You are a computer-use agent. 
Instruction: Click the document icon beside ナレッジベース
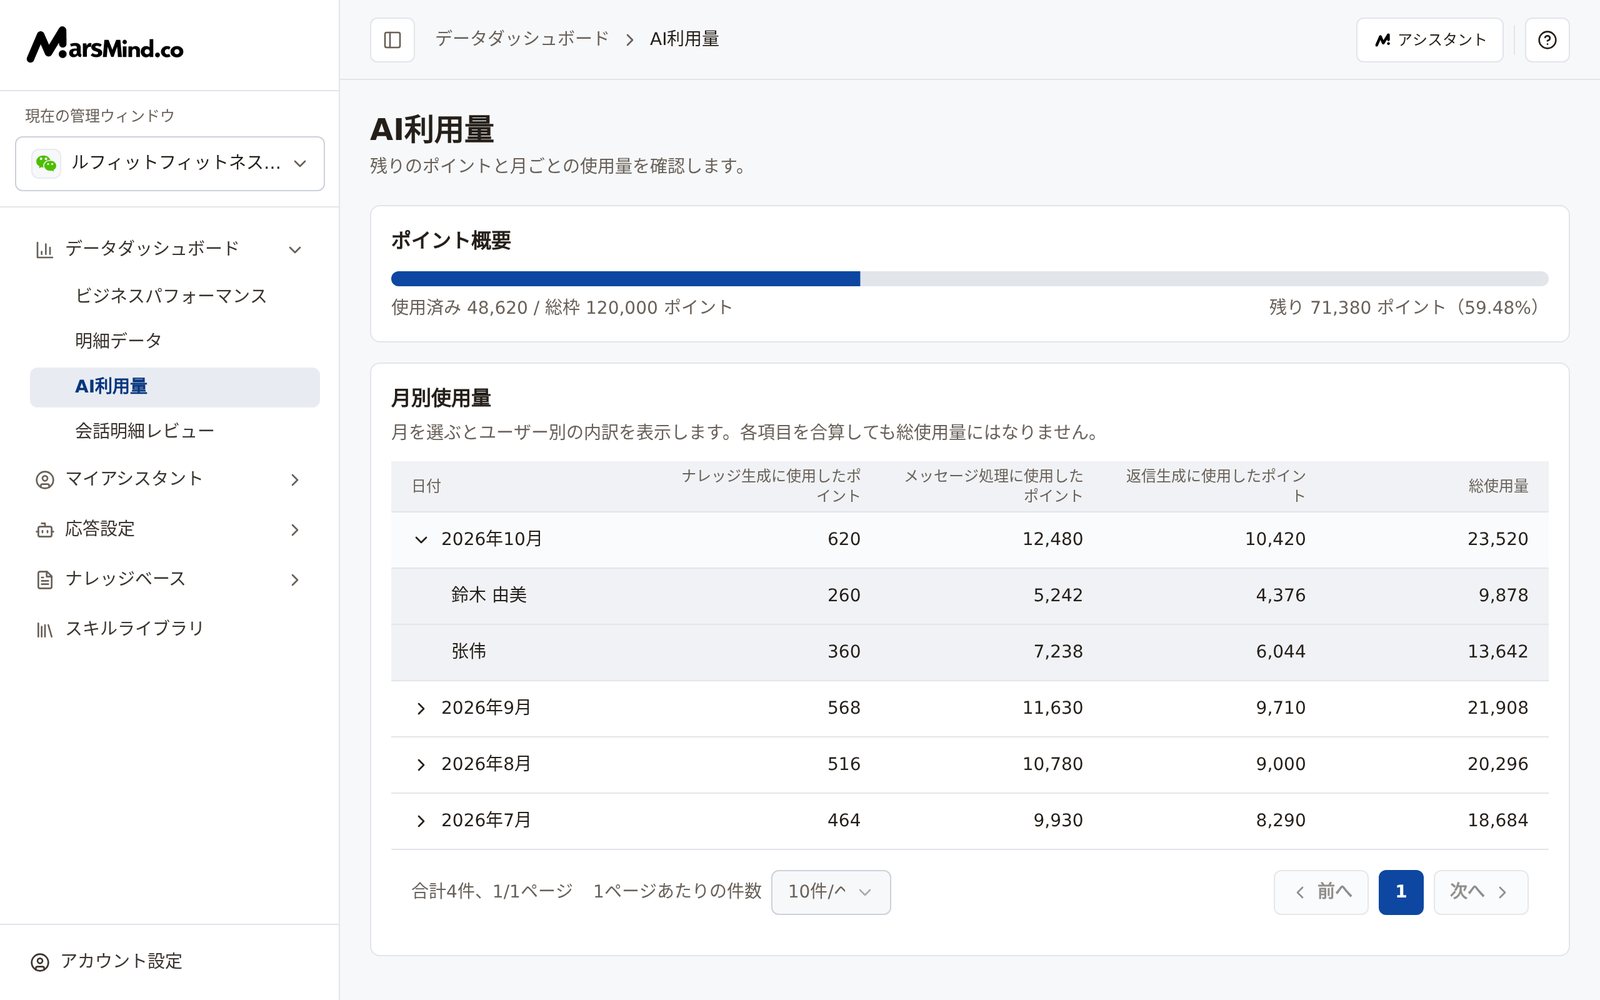[x=44, y=580]
